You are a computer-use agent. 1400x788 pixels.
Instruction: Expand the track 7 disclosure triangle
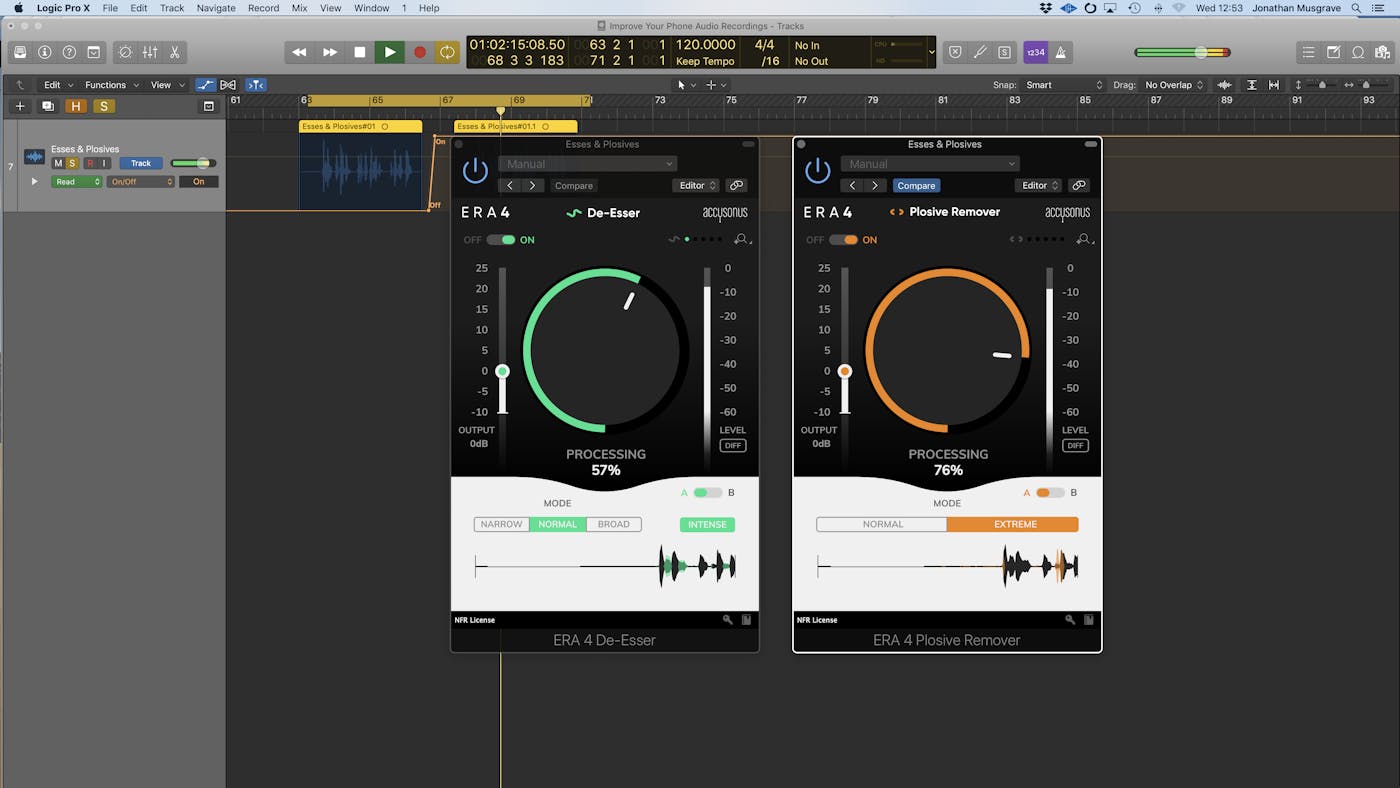tap(34, 181)
